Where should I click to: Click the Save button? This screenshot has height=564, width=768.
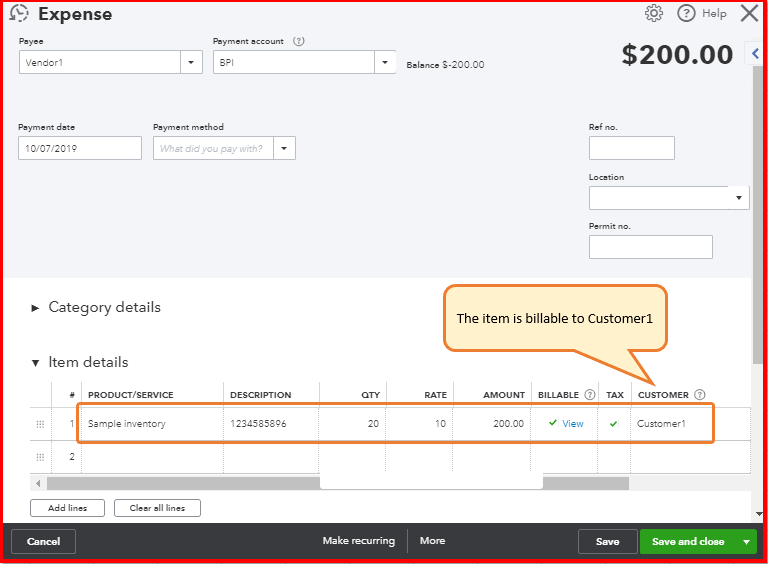[x=607, y=542]
